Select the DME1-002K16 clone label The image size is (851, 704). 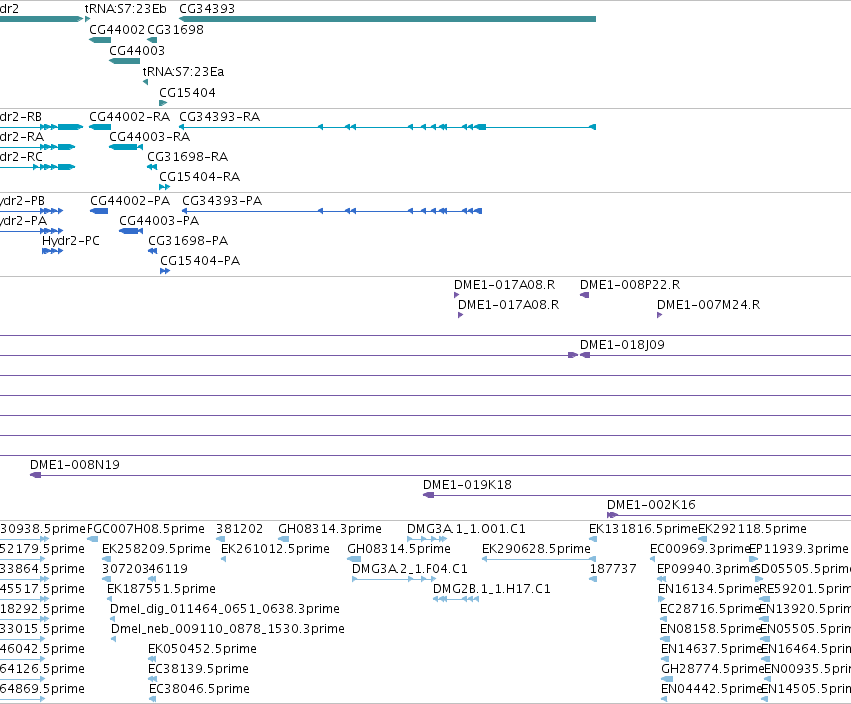[651, 505]
